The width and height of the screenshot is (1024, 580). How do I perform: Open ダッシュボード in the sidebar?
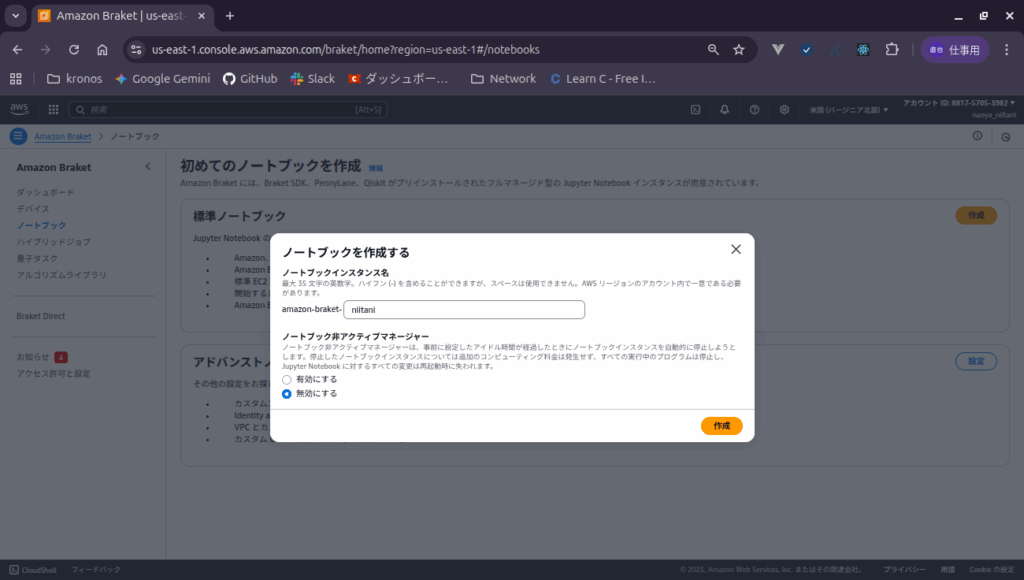(x=45, y=193)
